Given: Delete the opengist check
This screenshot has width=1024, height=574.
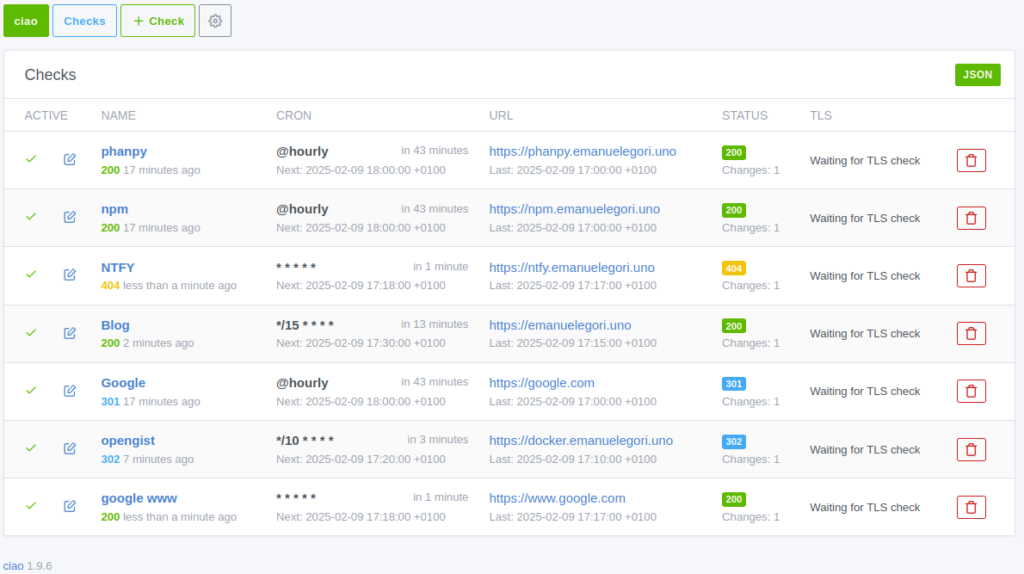Looking at the screenshot, I should pyautogui.click(x=971, y=449).
